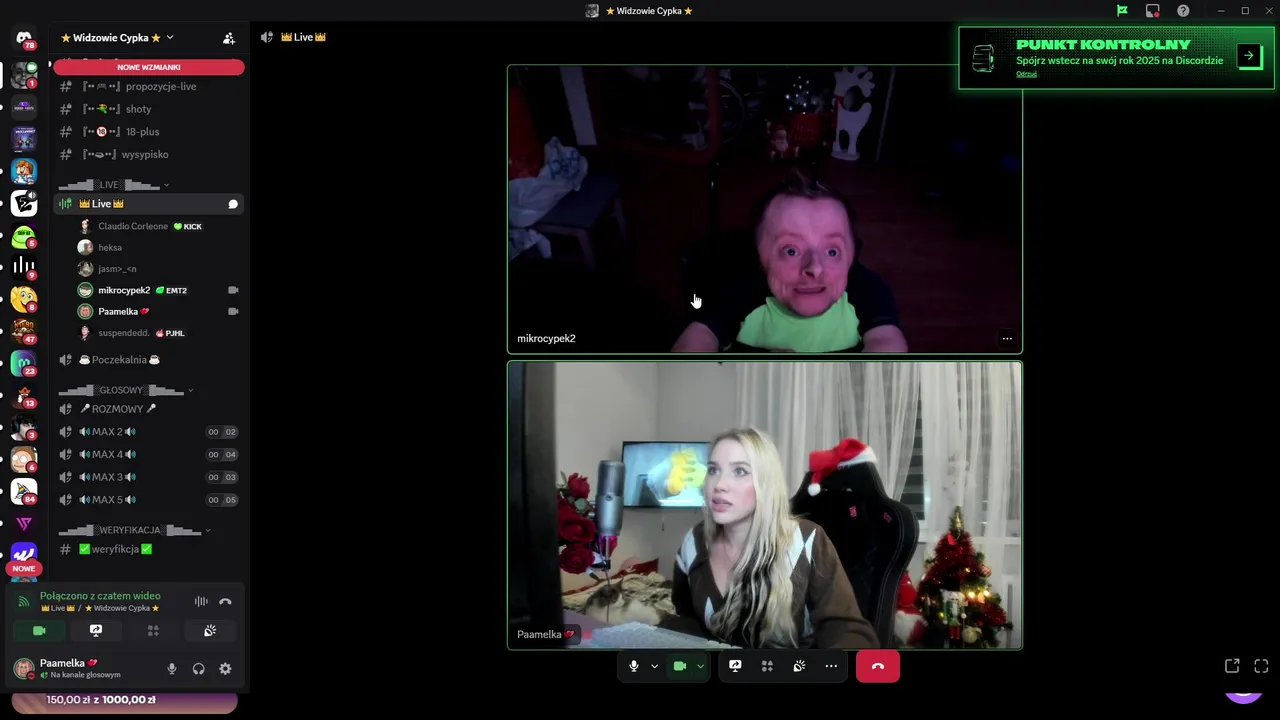
Task: Toggle camera in sidebar voice panel
Action: point(39,631)
